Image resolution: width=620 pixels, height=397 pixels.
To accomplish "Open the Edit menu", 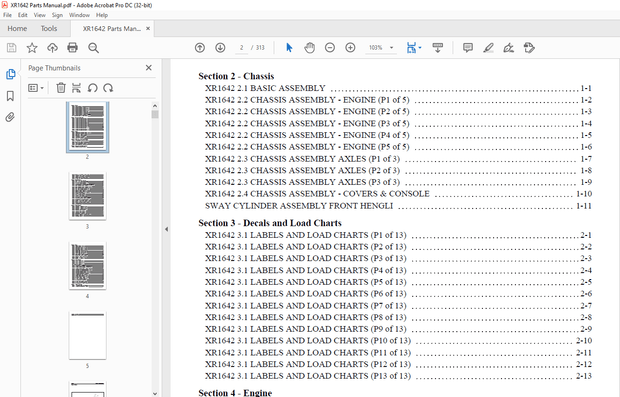I will (x=23, y=15).
